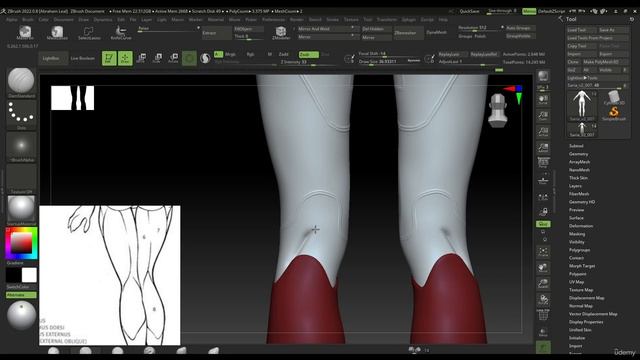The height and width of the screenshot is (360, 640).
Task: Toggle Live Boolean
Action: [x=83, y=58]
